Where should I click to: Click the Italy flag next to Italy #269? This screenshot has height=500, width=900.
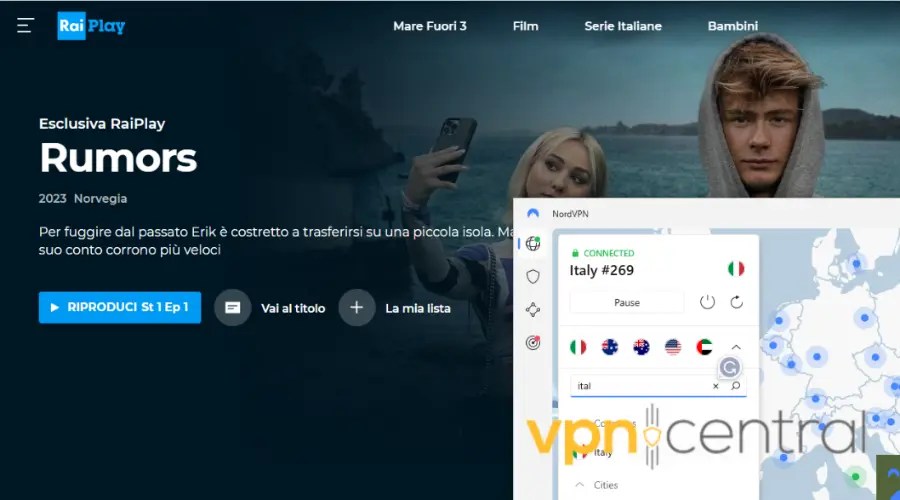pyautogui.click(x=736, y=269)
